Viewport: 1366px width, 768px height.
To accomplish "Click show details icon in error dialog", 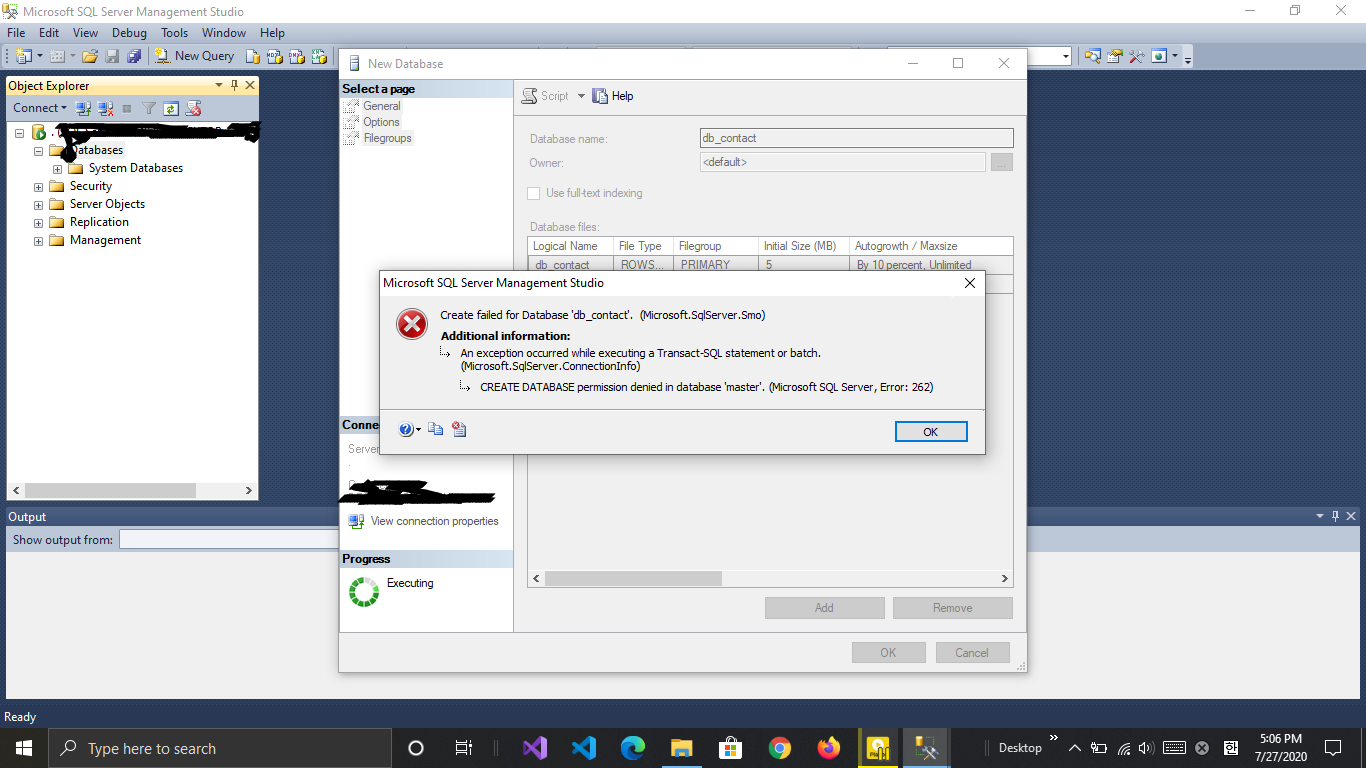I will pyautogui.click(x=459, y=429).
